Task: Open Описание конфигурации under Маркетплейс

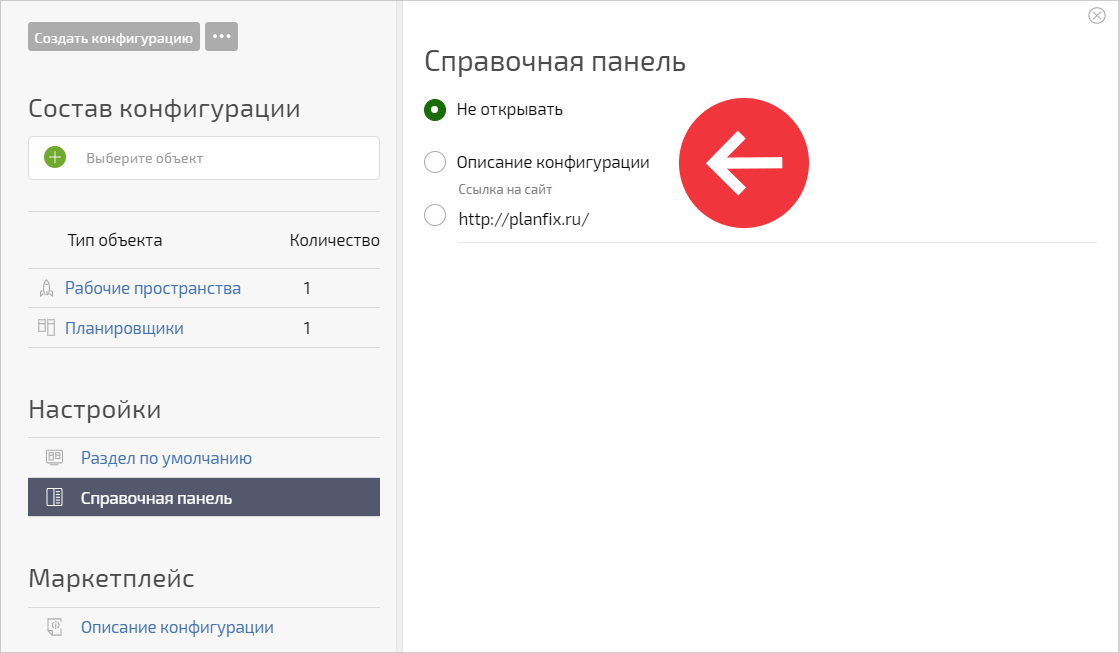Action: coord(177,627)
